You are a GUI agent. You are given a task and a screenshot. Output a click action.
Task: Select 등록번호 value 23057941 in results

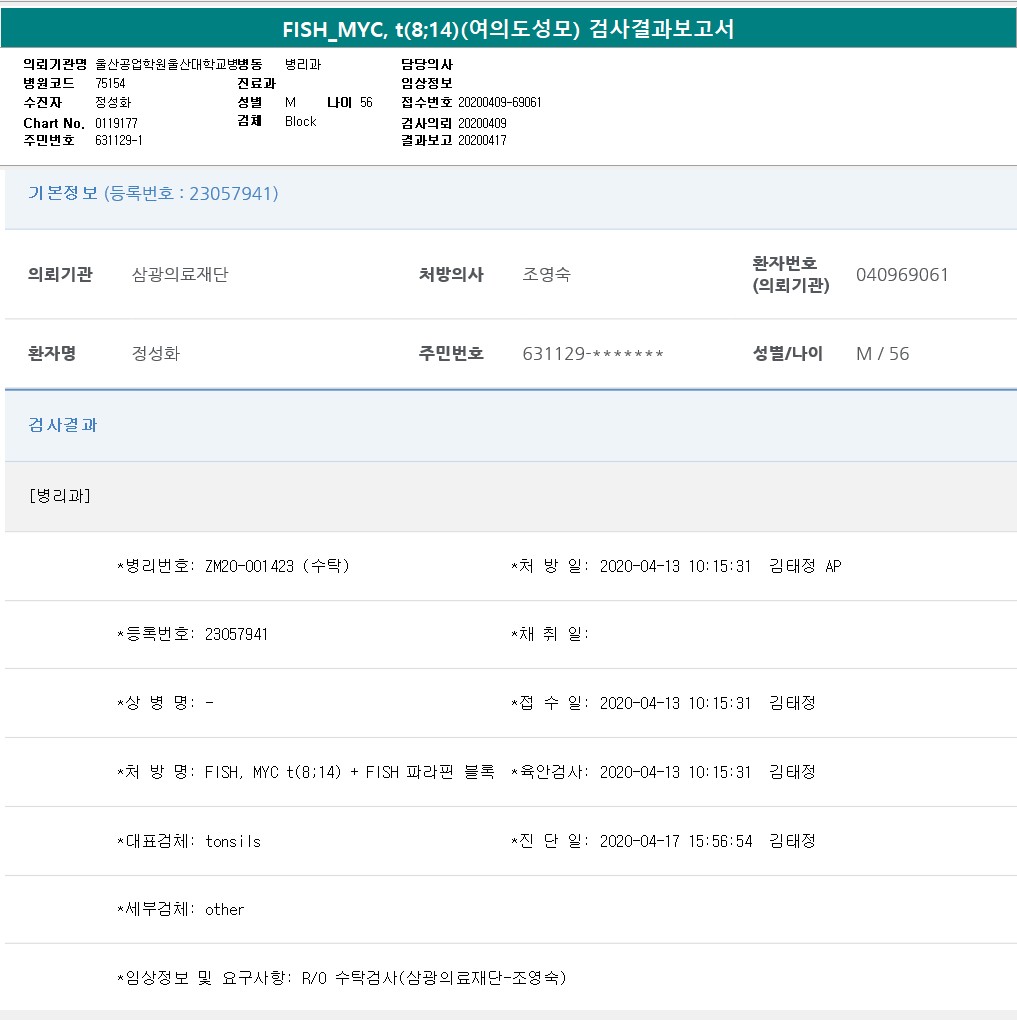tap(236, 634)
